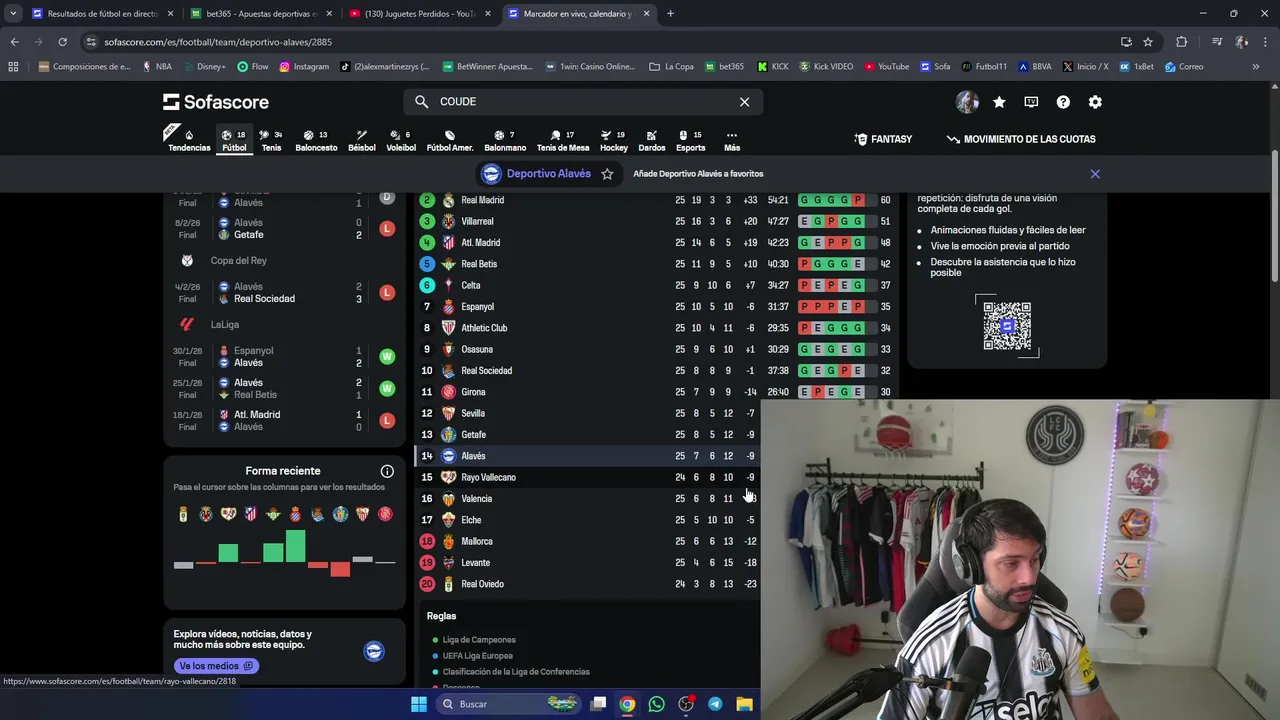Switch to bet365 browser tab
This screenshot has width=1280, height=720.
[x=261, y=14]
